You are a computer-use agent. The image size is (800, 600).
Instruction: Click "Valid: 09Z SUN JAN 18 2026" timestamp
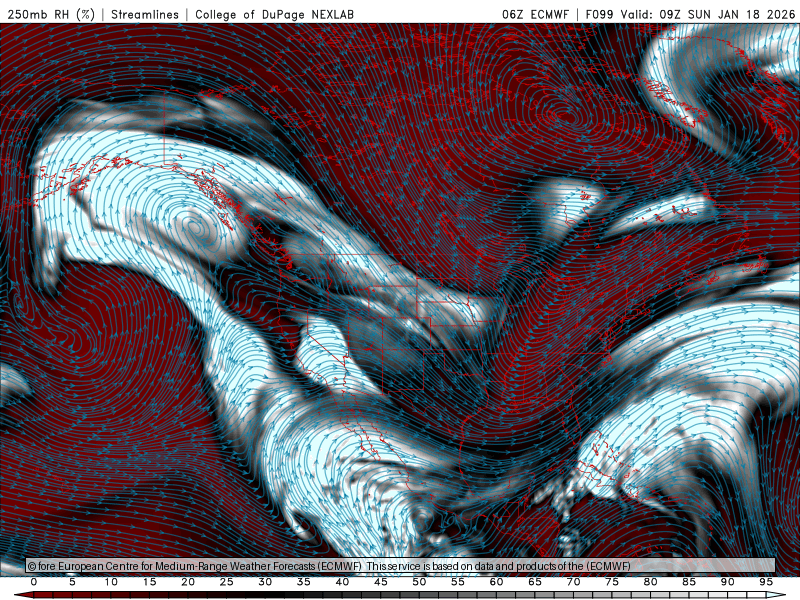(708, 14)
